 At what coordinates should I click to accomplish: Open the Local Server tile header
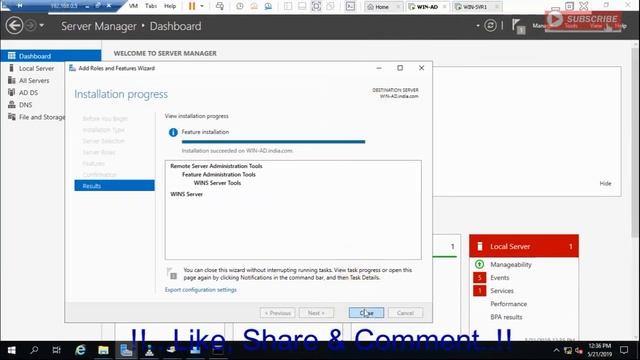[x=524, y=246]
